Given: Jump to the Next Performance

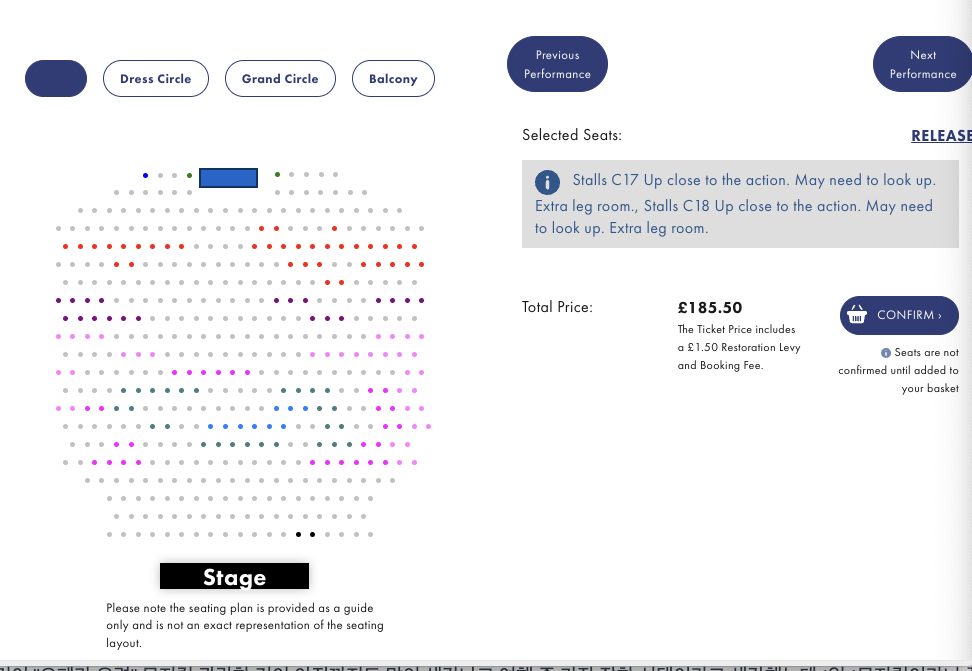Looking at the screenshot, I should 922,64.
